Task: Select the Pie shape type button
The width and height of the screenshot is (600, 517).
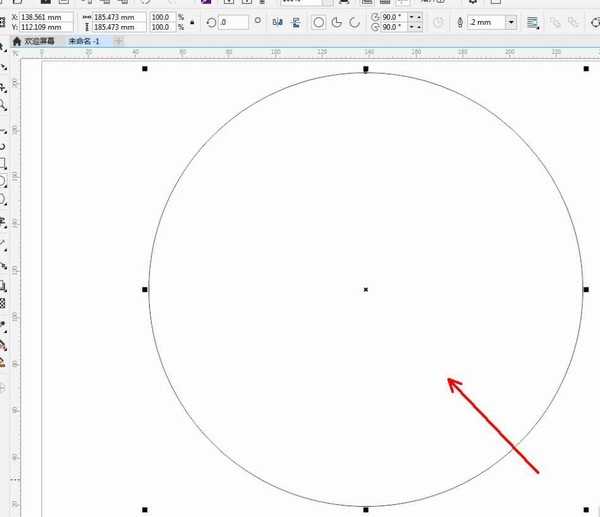Action: 336,22
